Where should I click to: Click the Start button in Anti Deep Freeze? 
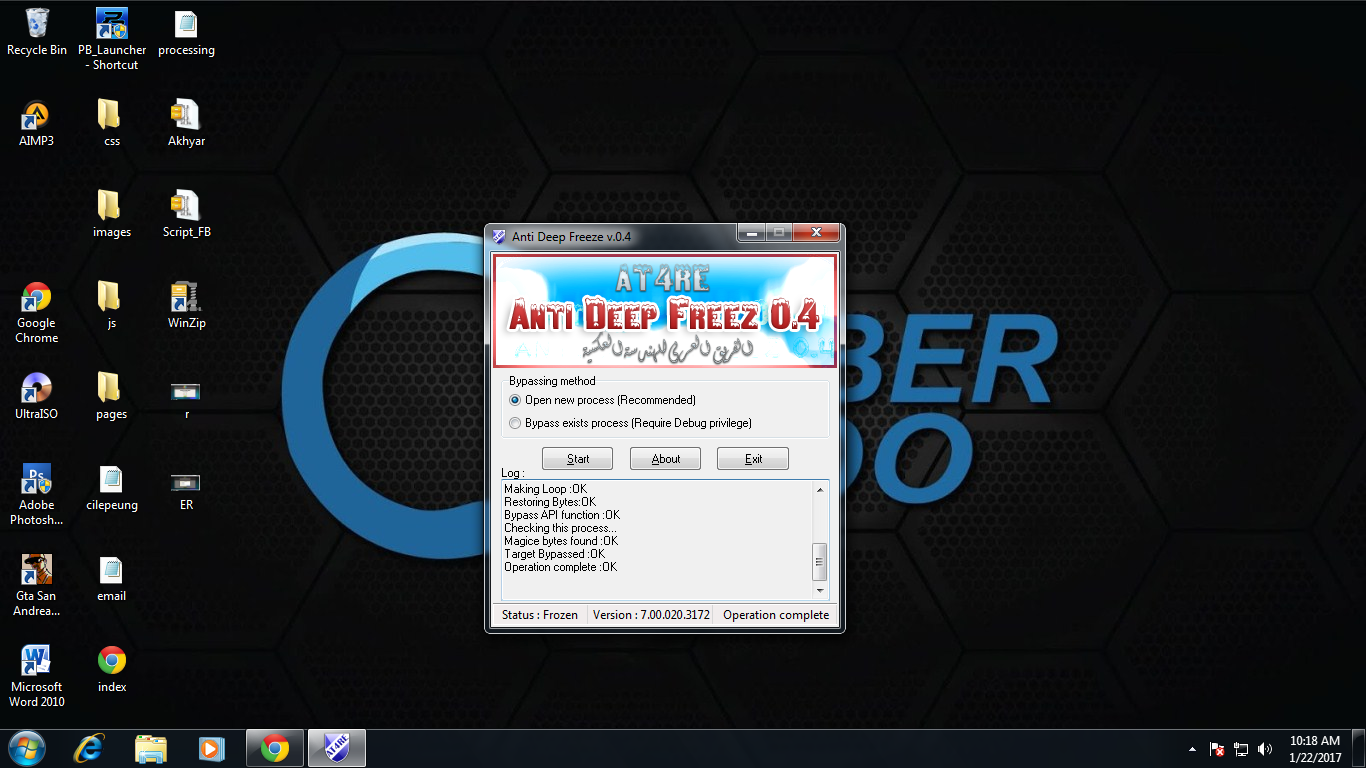point(578,459)
